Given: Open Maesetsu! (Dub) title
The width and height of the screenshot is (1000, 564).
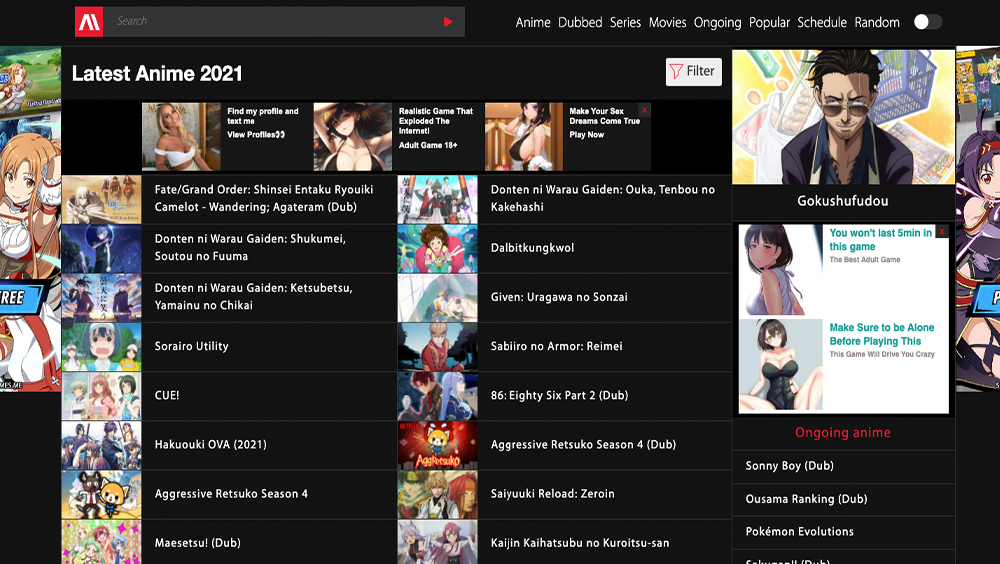Looking at the screenshot, I should click(198, 543).
